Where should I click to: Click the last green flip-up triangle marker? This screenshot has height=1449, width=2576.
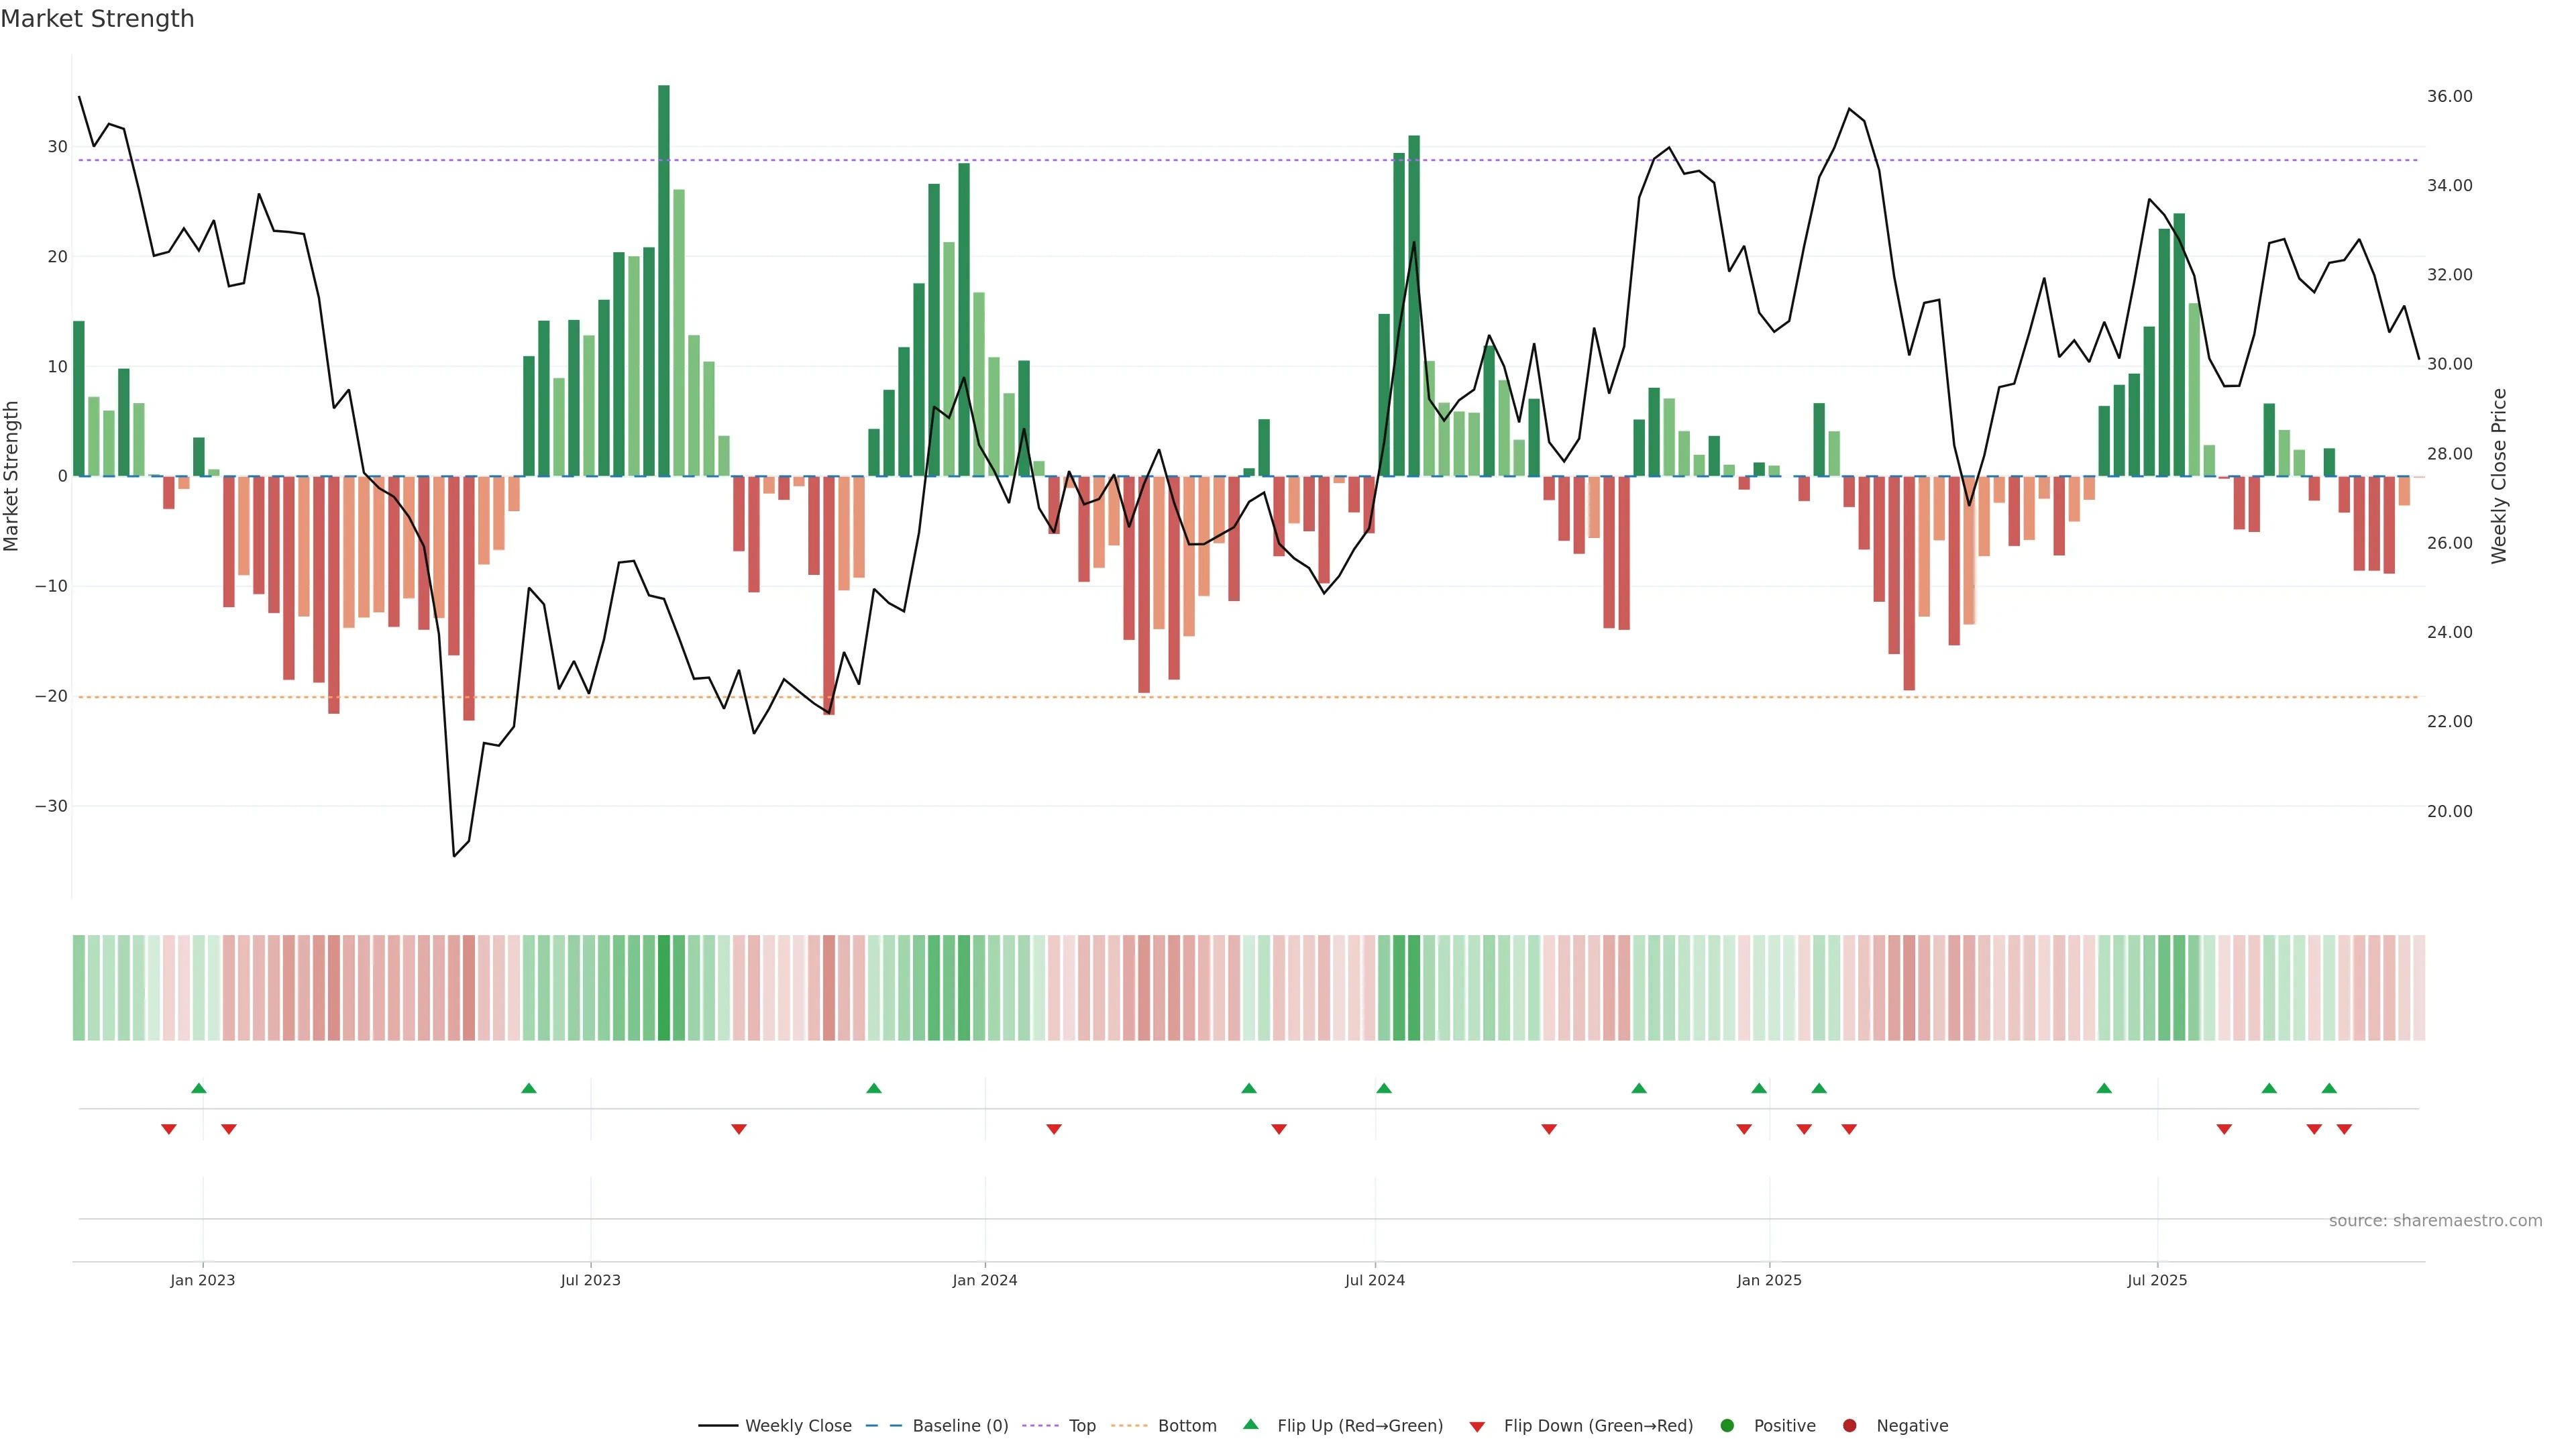[2329, 1088]
